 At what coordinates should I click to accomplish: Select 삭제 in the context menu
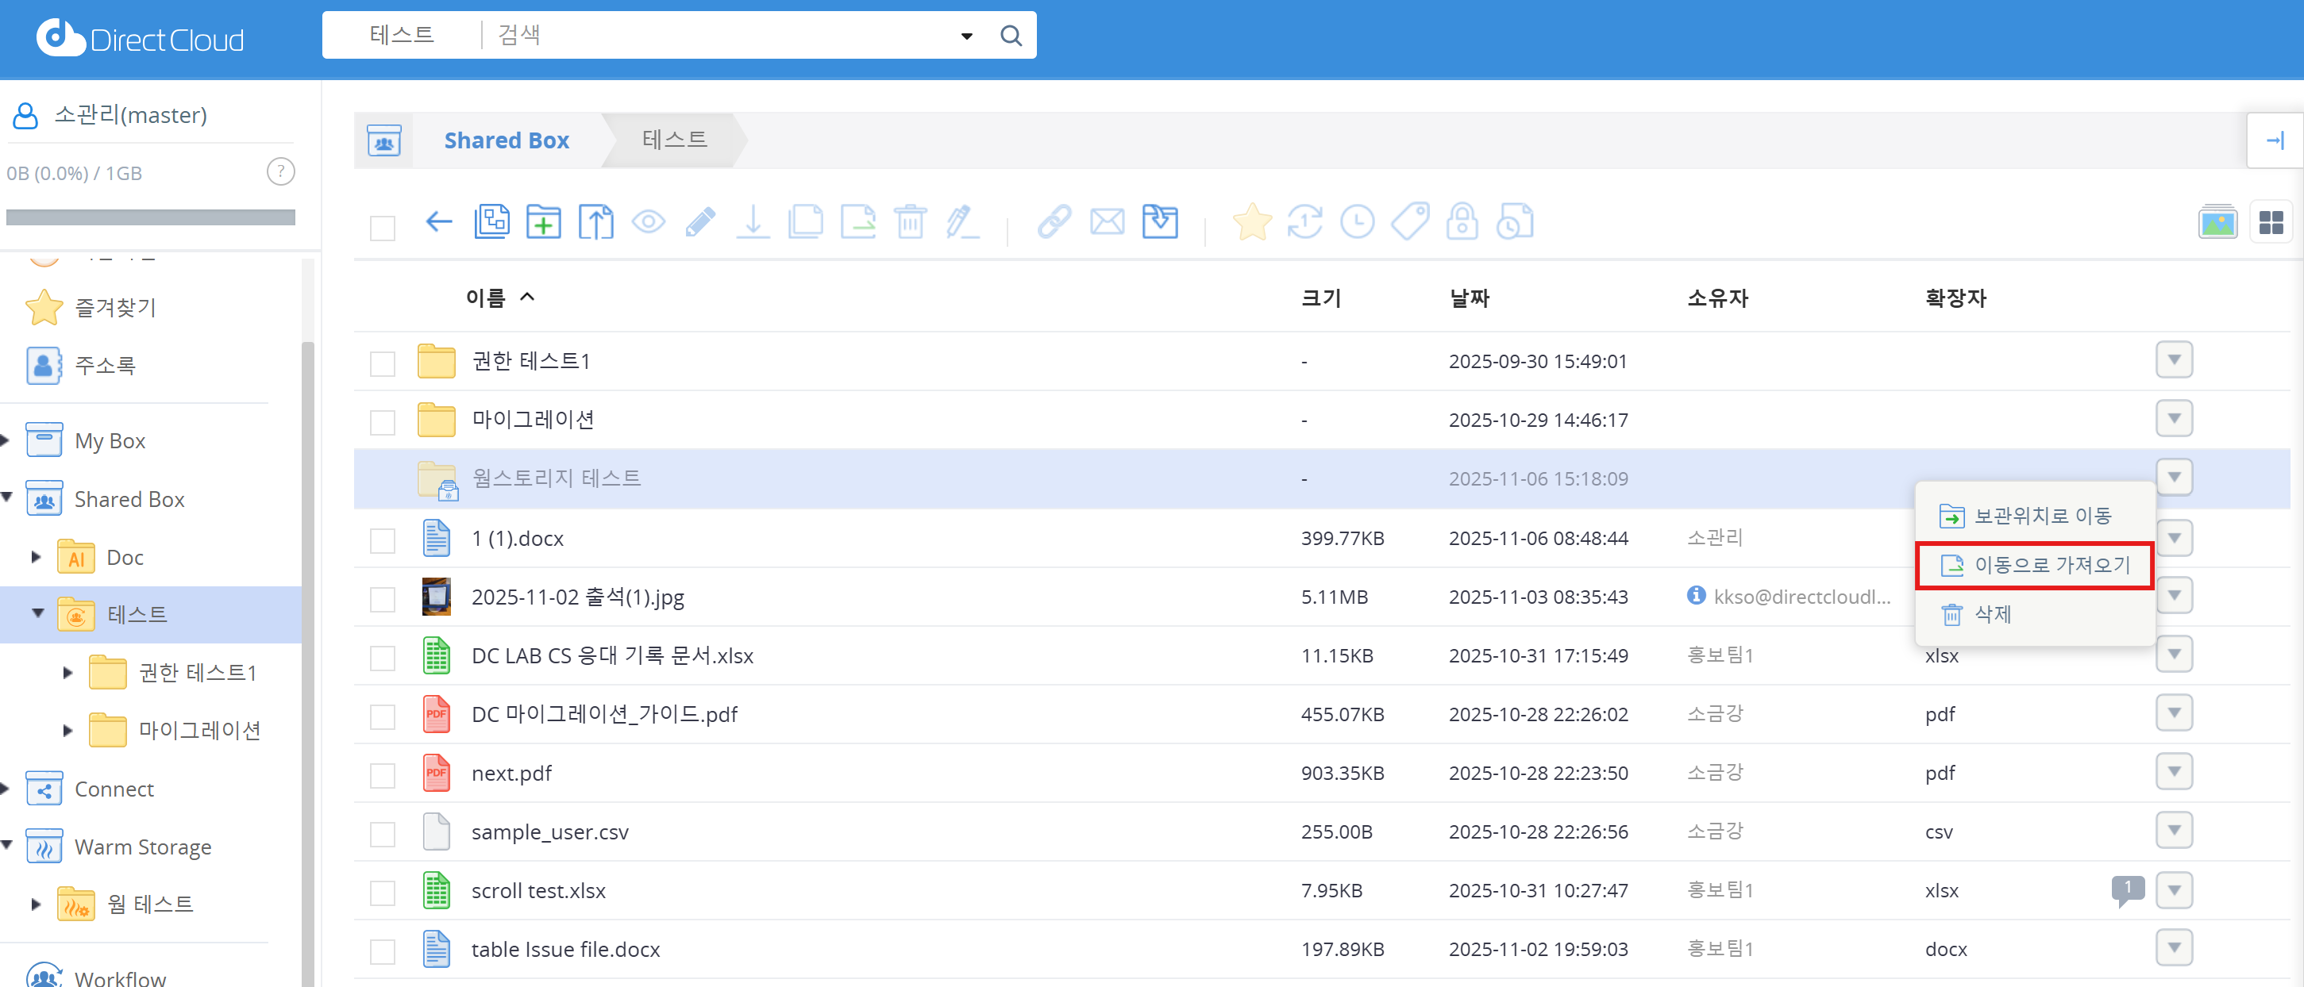tap(1992, 615)
